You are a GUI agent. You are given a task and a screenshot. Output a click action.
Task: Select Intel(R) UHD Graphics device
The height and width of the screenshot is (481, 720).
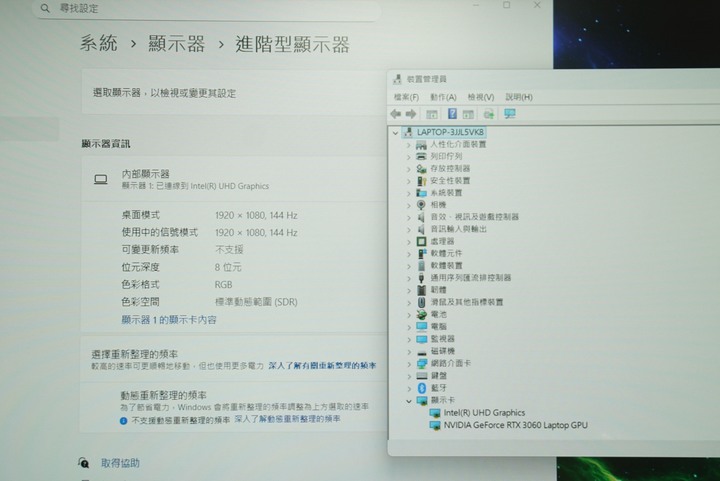pos(484,413)
